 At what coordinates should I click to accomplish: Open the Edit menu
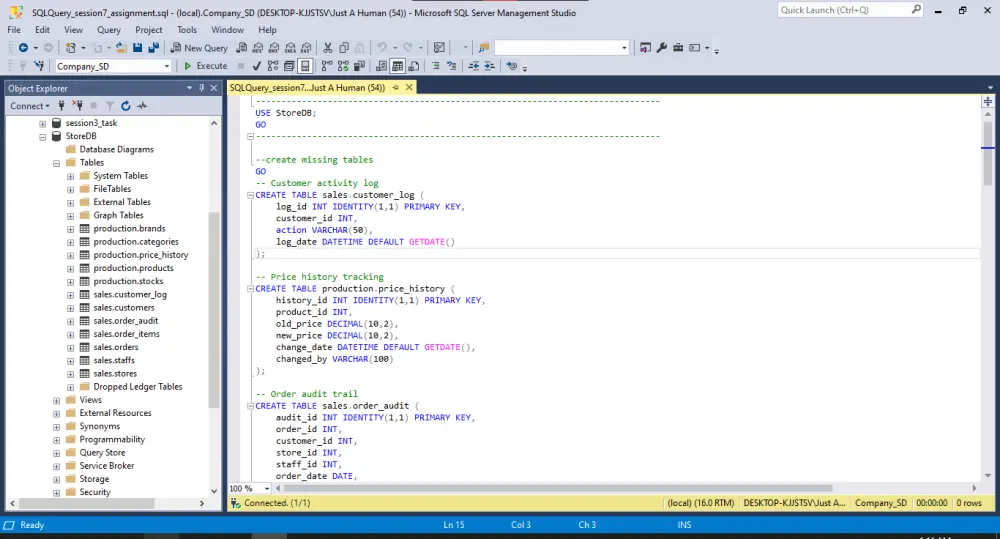click(x=42, y=30)
